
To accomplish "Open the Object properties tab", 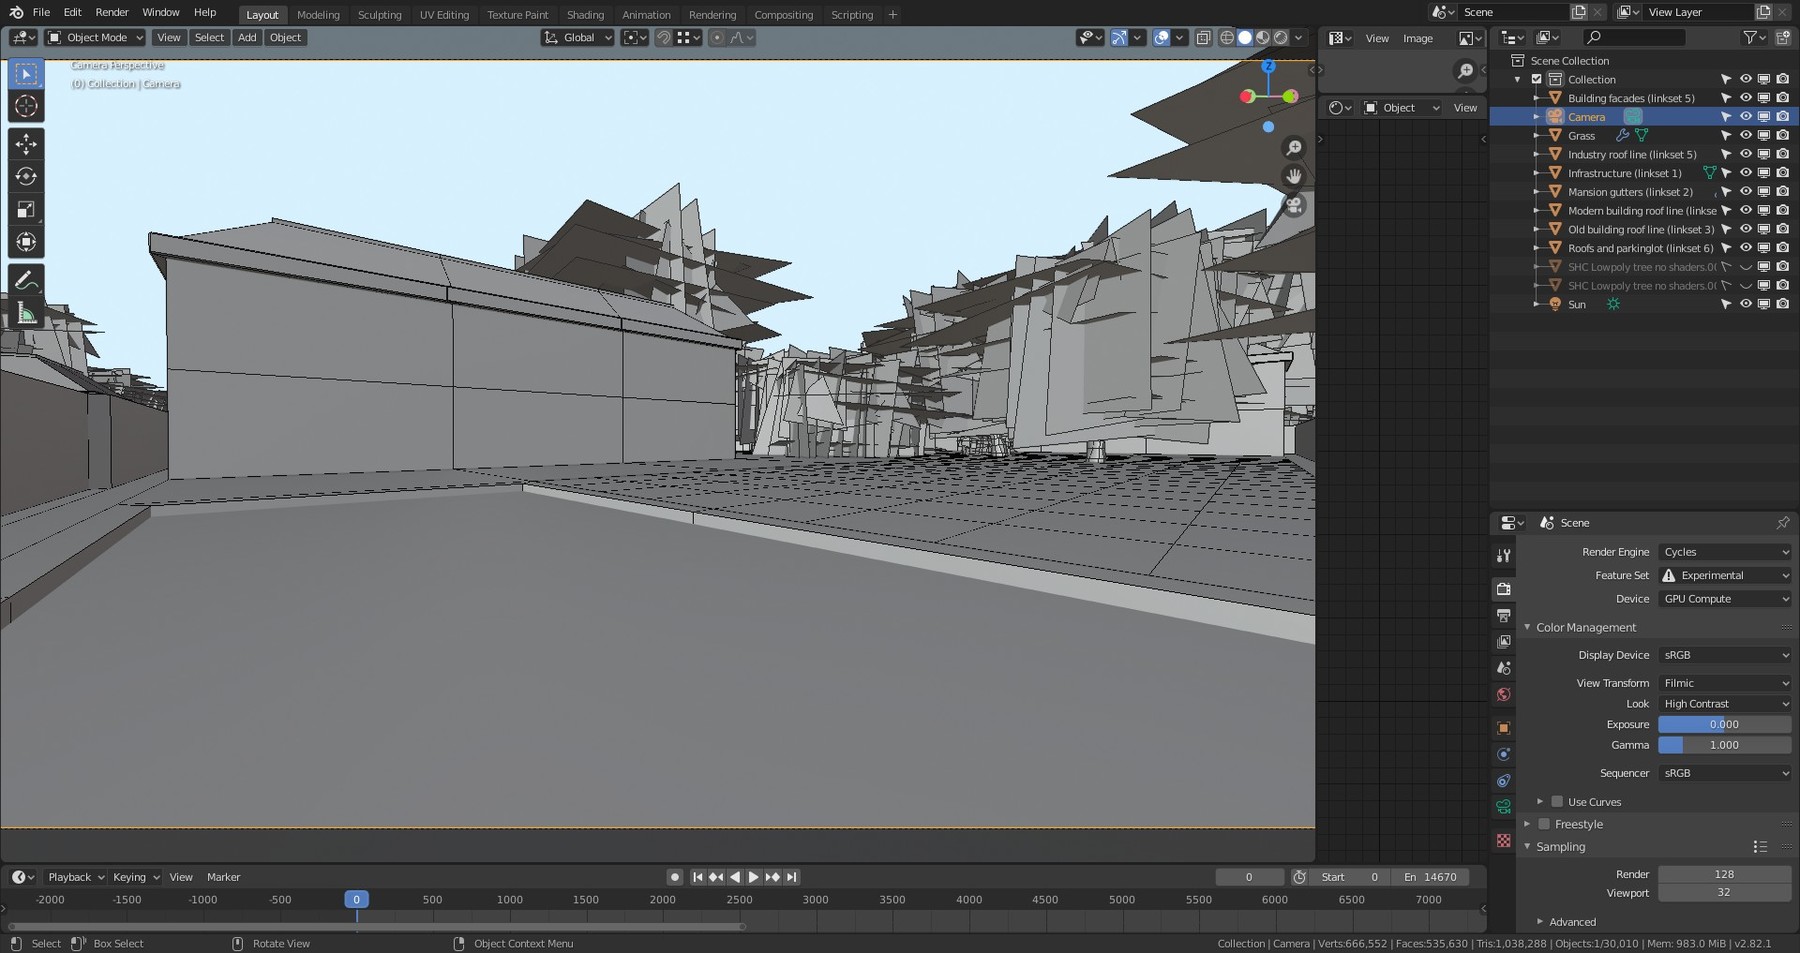I will pos(1503,728).
